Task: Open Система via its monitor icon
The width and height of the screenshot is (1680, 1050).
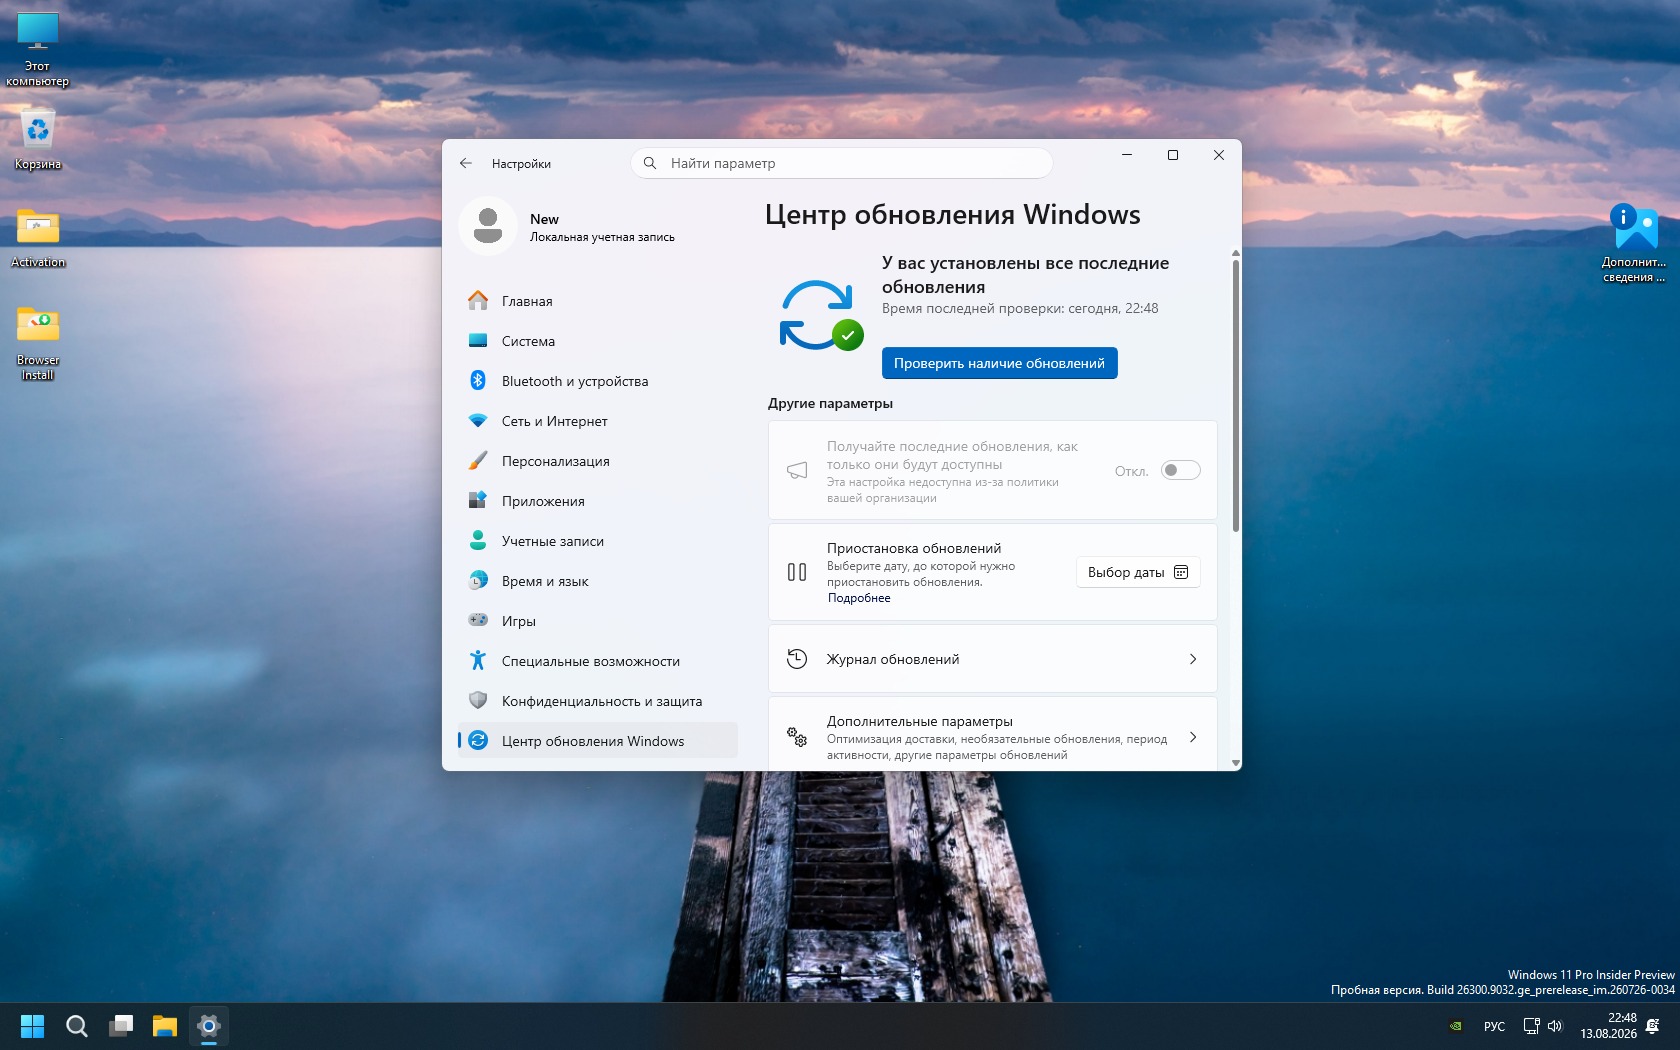Action: pos(478,341)
